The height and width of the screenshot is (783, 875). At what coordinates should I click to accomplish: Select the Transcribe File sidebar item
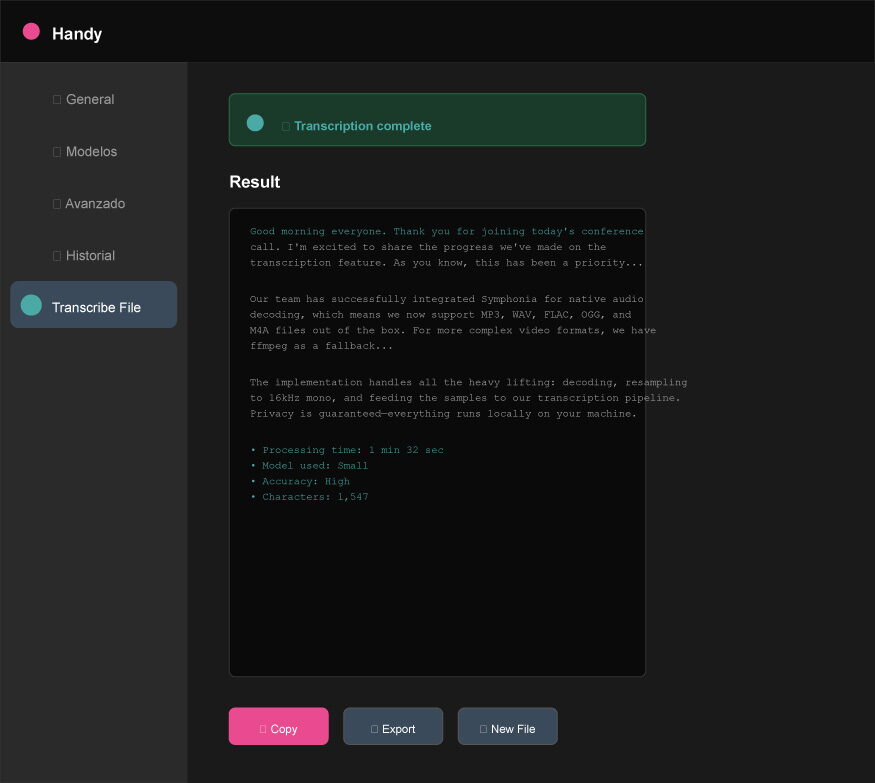tap(93, 305)
